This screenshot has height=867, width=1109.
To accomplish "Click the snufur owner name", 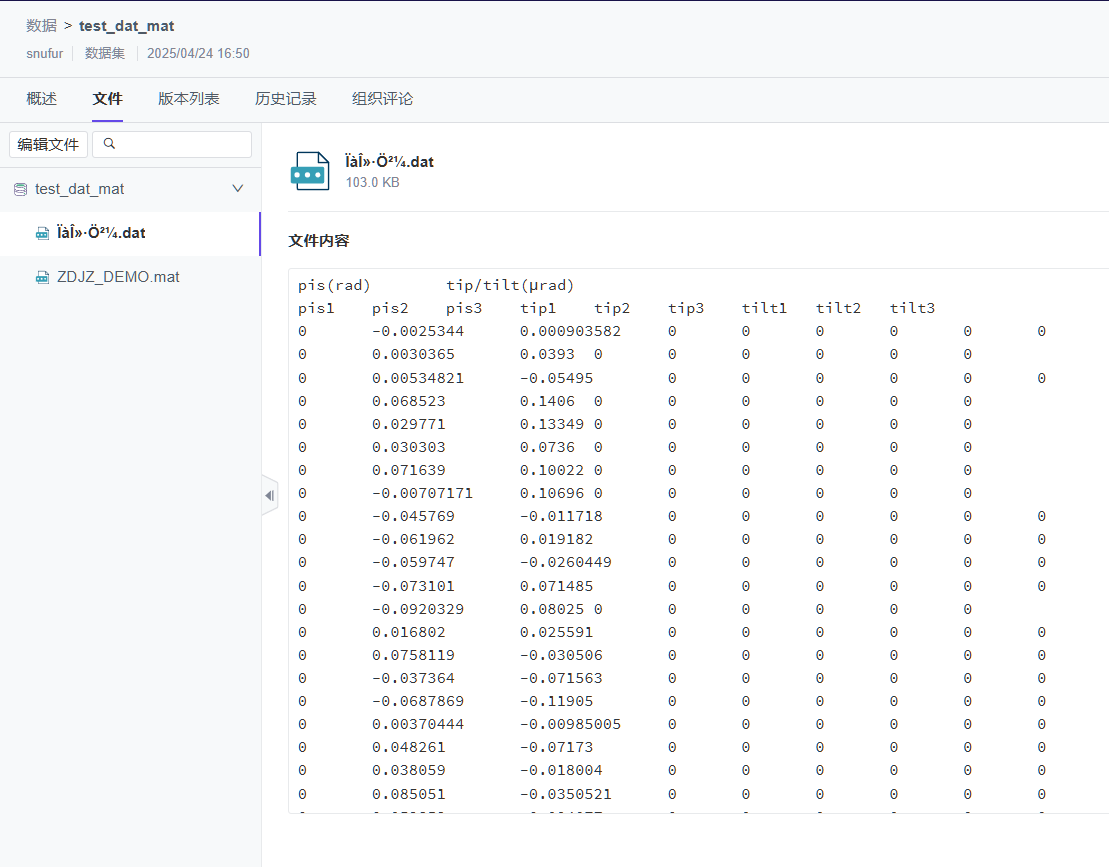I will tap(45, 54).
